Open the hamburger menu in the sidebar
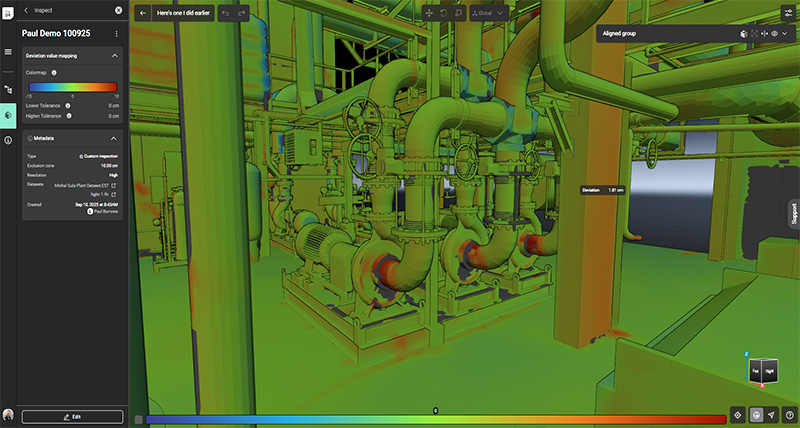800x428 pixels. coord(8,52)
